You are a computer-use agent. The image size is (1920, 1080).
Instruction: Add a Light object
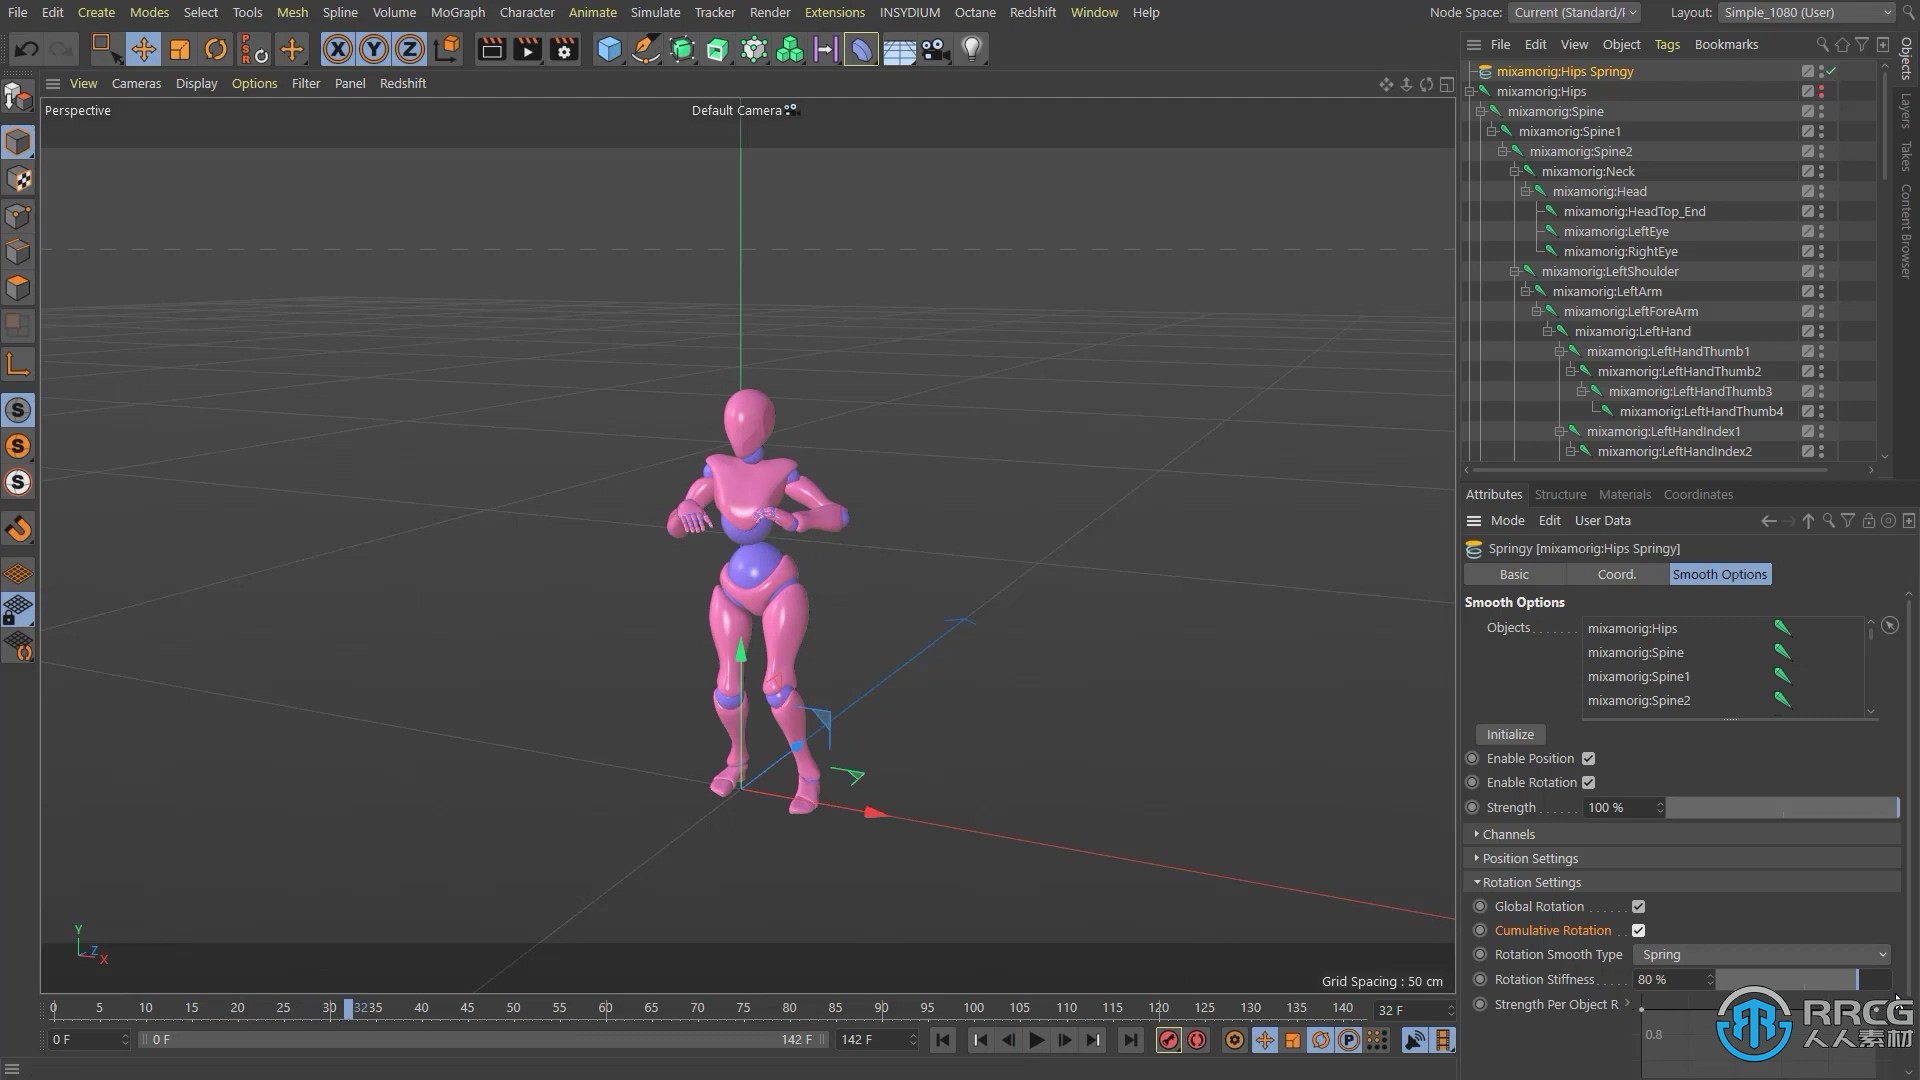971,49
